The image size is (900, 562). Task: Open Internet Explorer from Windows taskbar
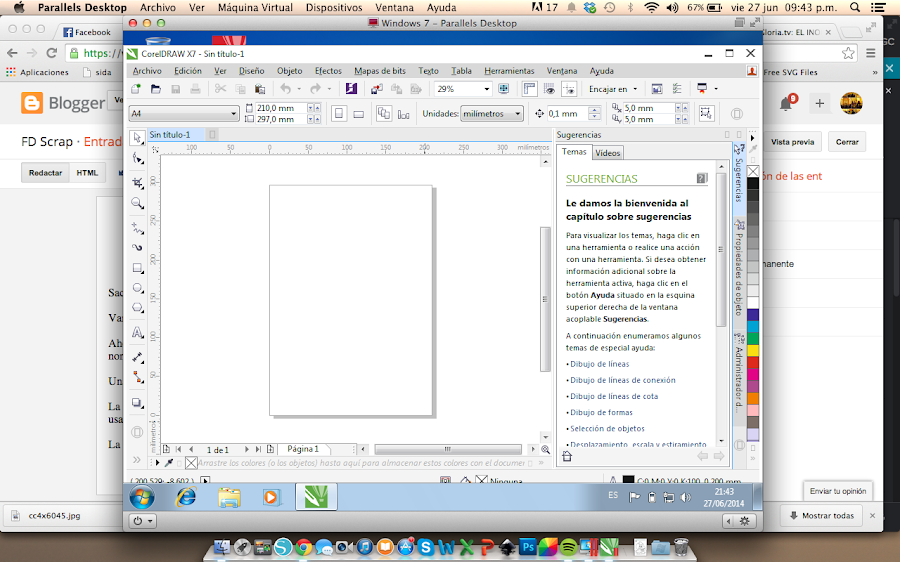185,497
